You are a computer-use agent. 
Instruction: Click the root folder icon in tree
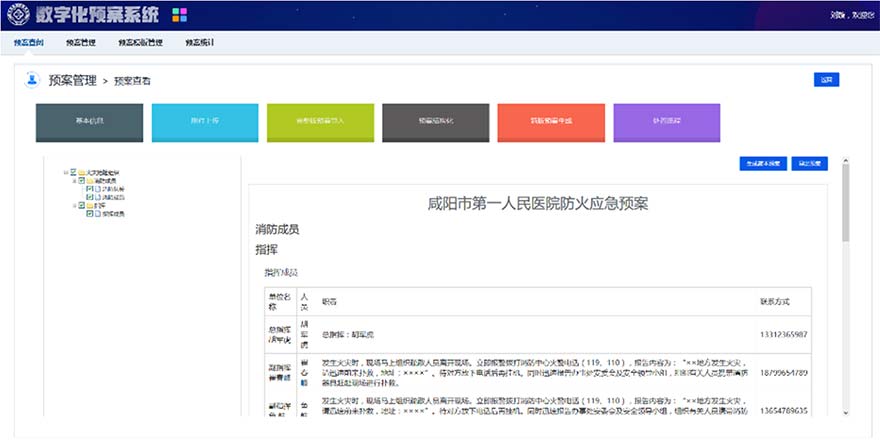coord(81,172)
